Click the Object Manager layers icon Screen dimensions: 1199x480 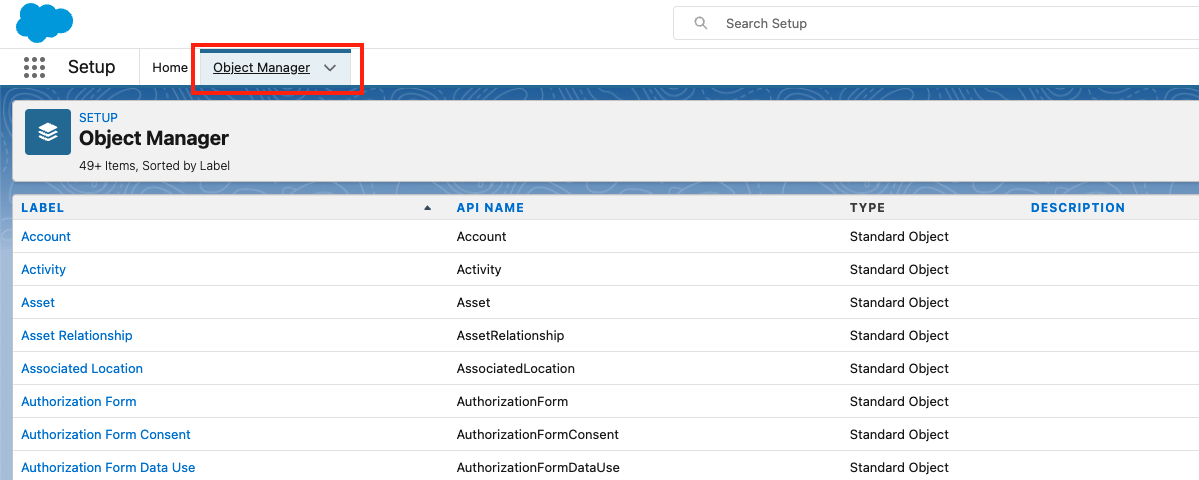[48, 132]
